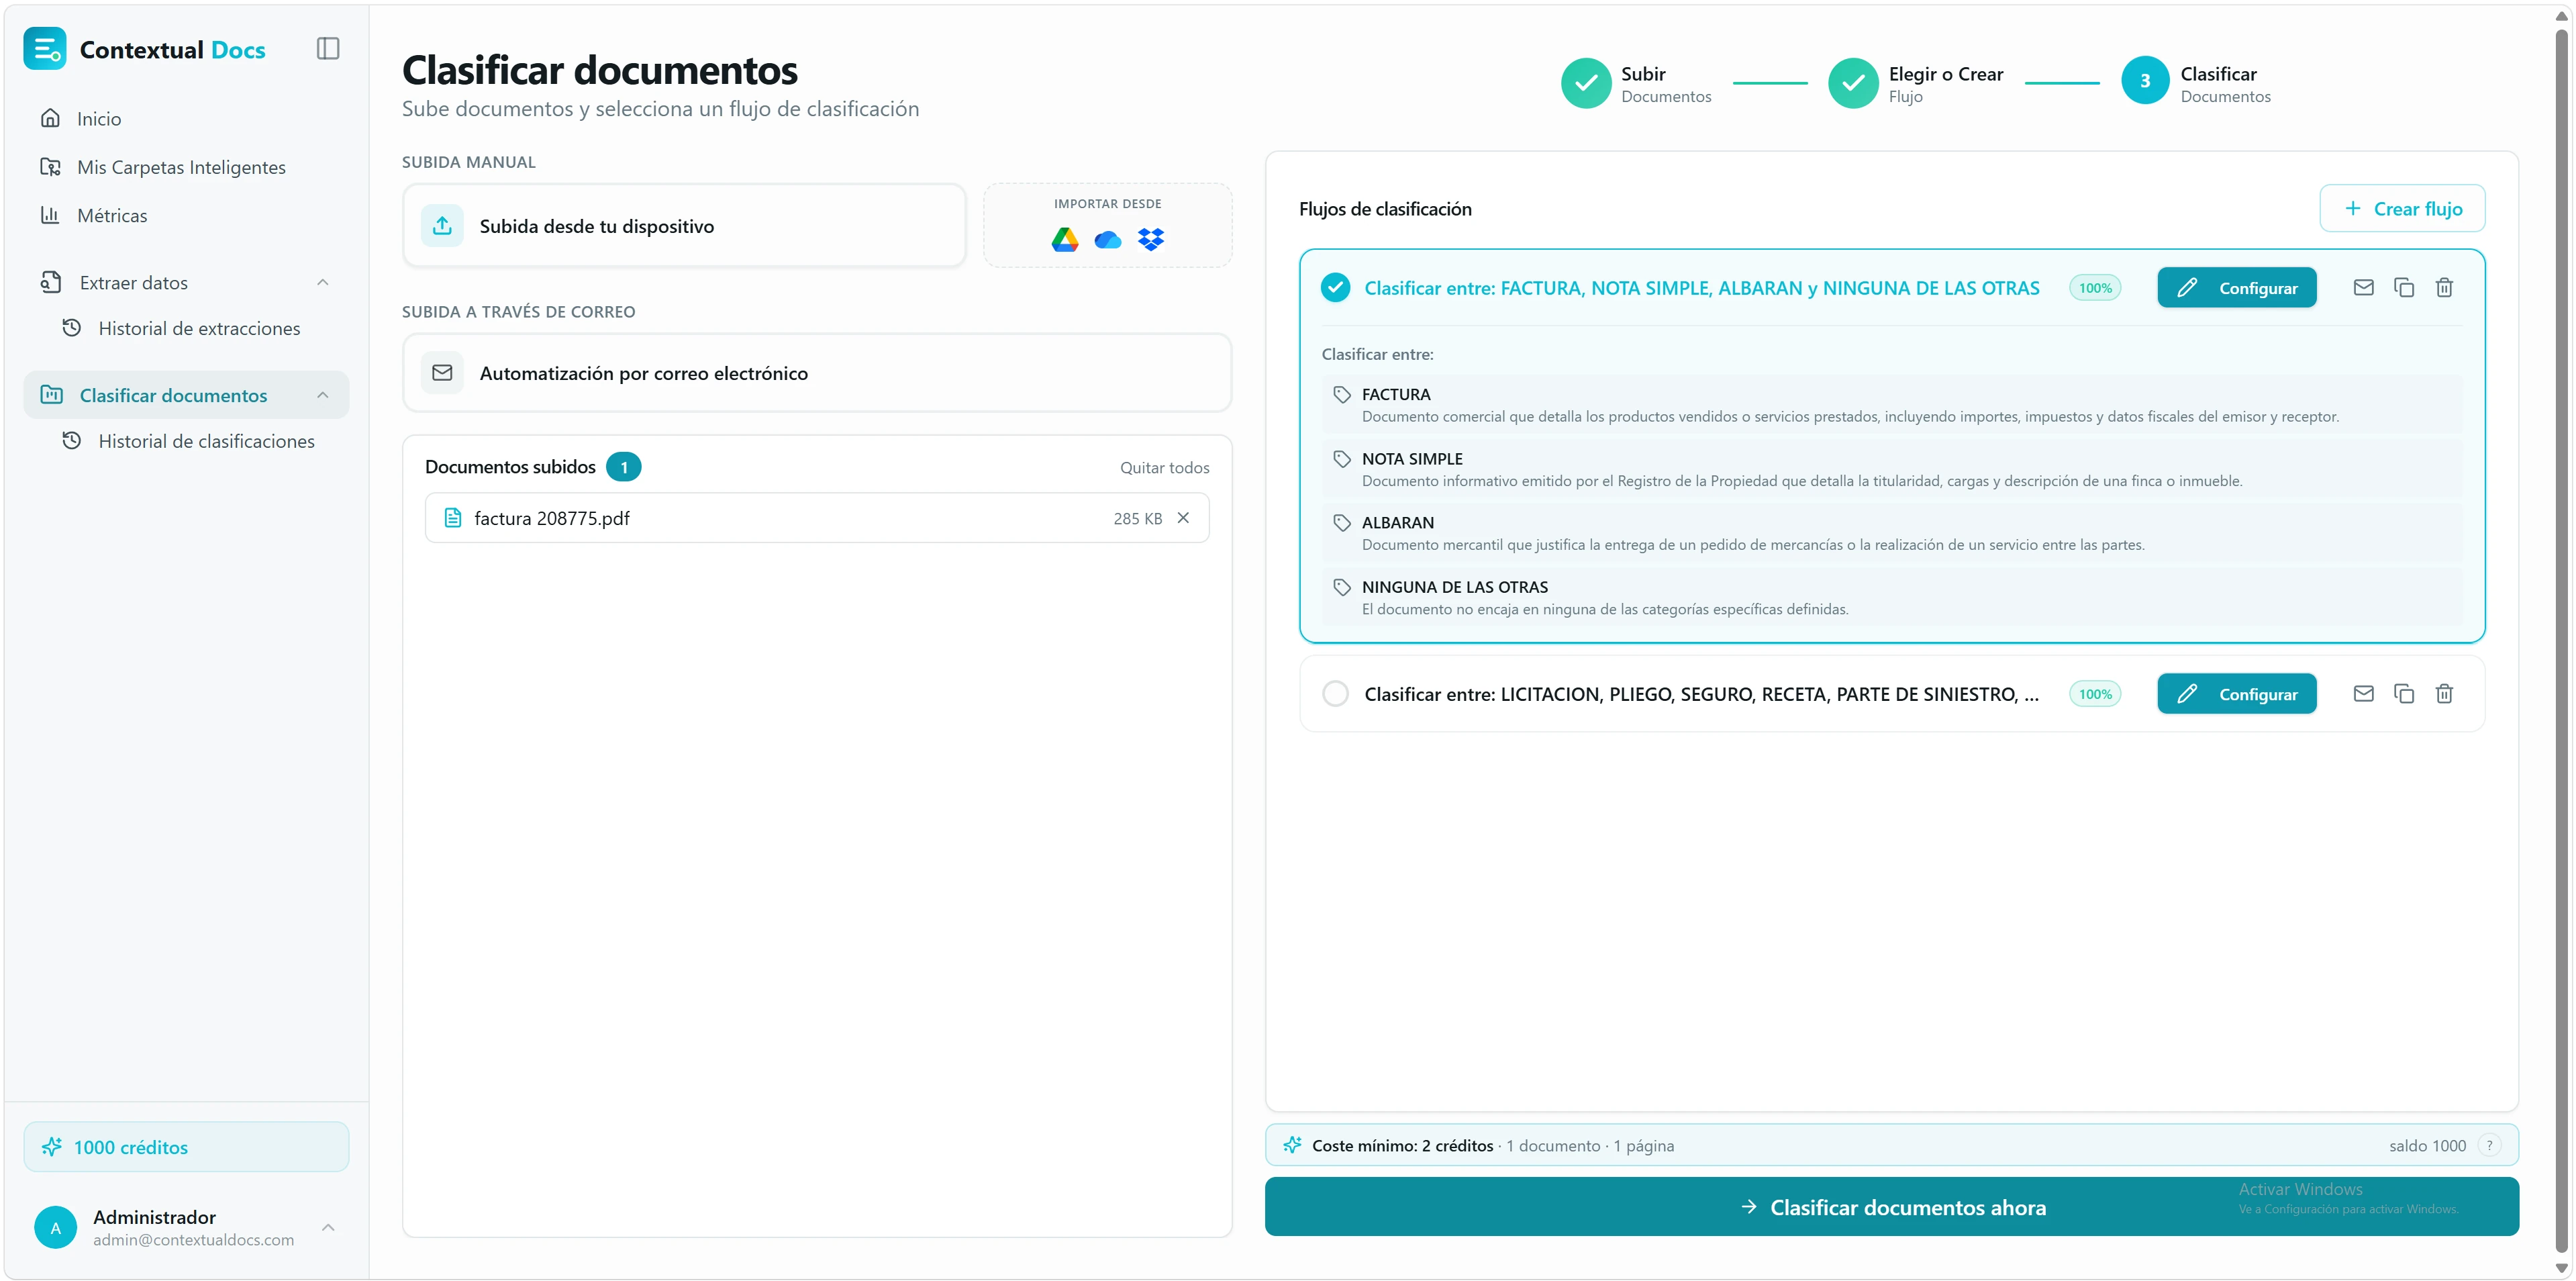Click the 100% badge on LICITACION flow
Viewport: 2576px width, 1281px height.
[x=2095, y=694]
